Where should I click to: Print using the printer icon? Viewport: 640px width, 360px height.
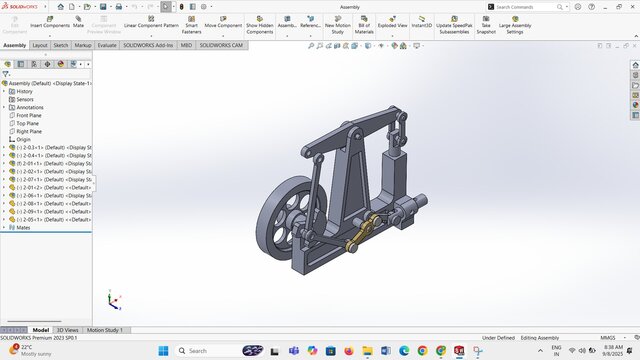tap(119, 7)
